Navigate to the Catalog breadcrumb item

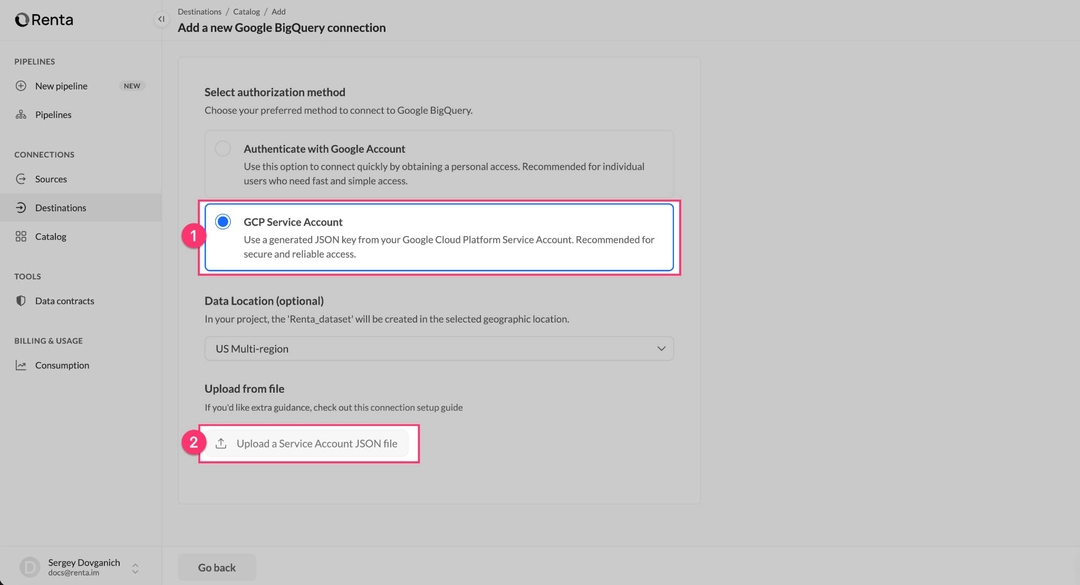[246, 11]
